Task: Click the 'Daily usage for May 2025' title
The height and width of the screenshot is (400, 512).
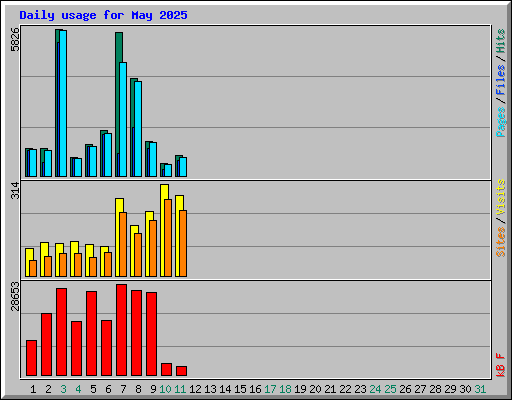Action: pyautogui.click(x=103, y=15)
